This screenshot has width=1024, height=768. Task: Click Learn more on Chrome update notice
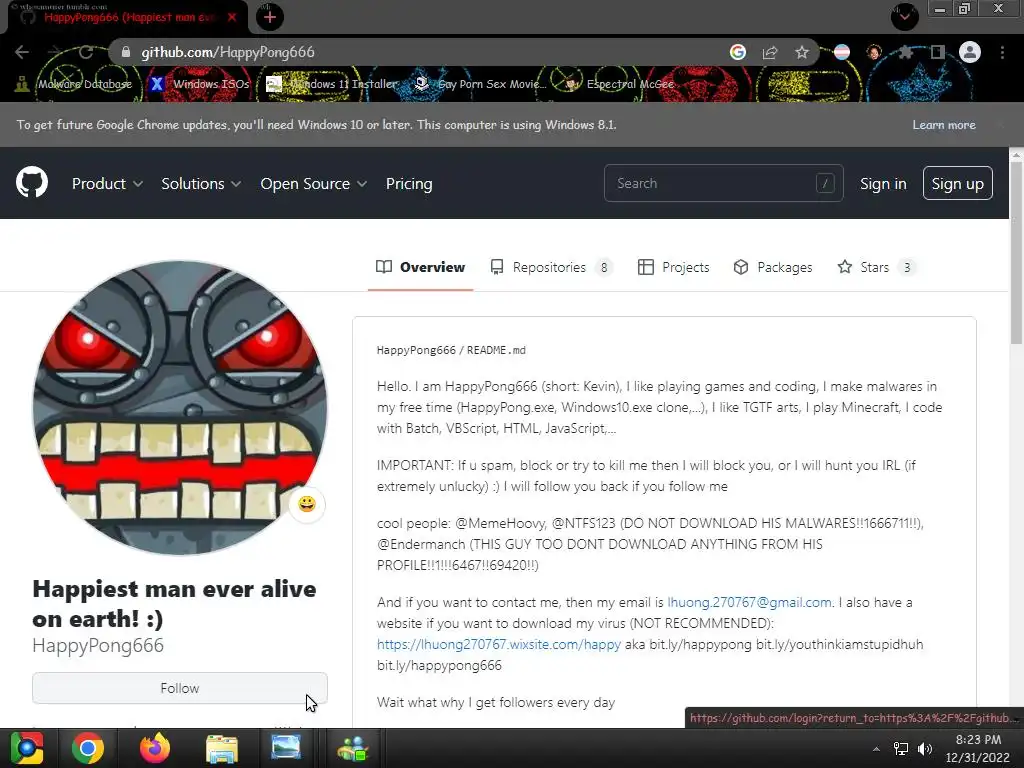(944, 125)
